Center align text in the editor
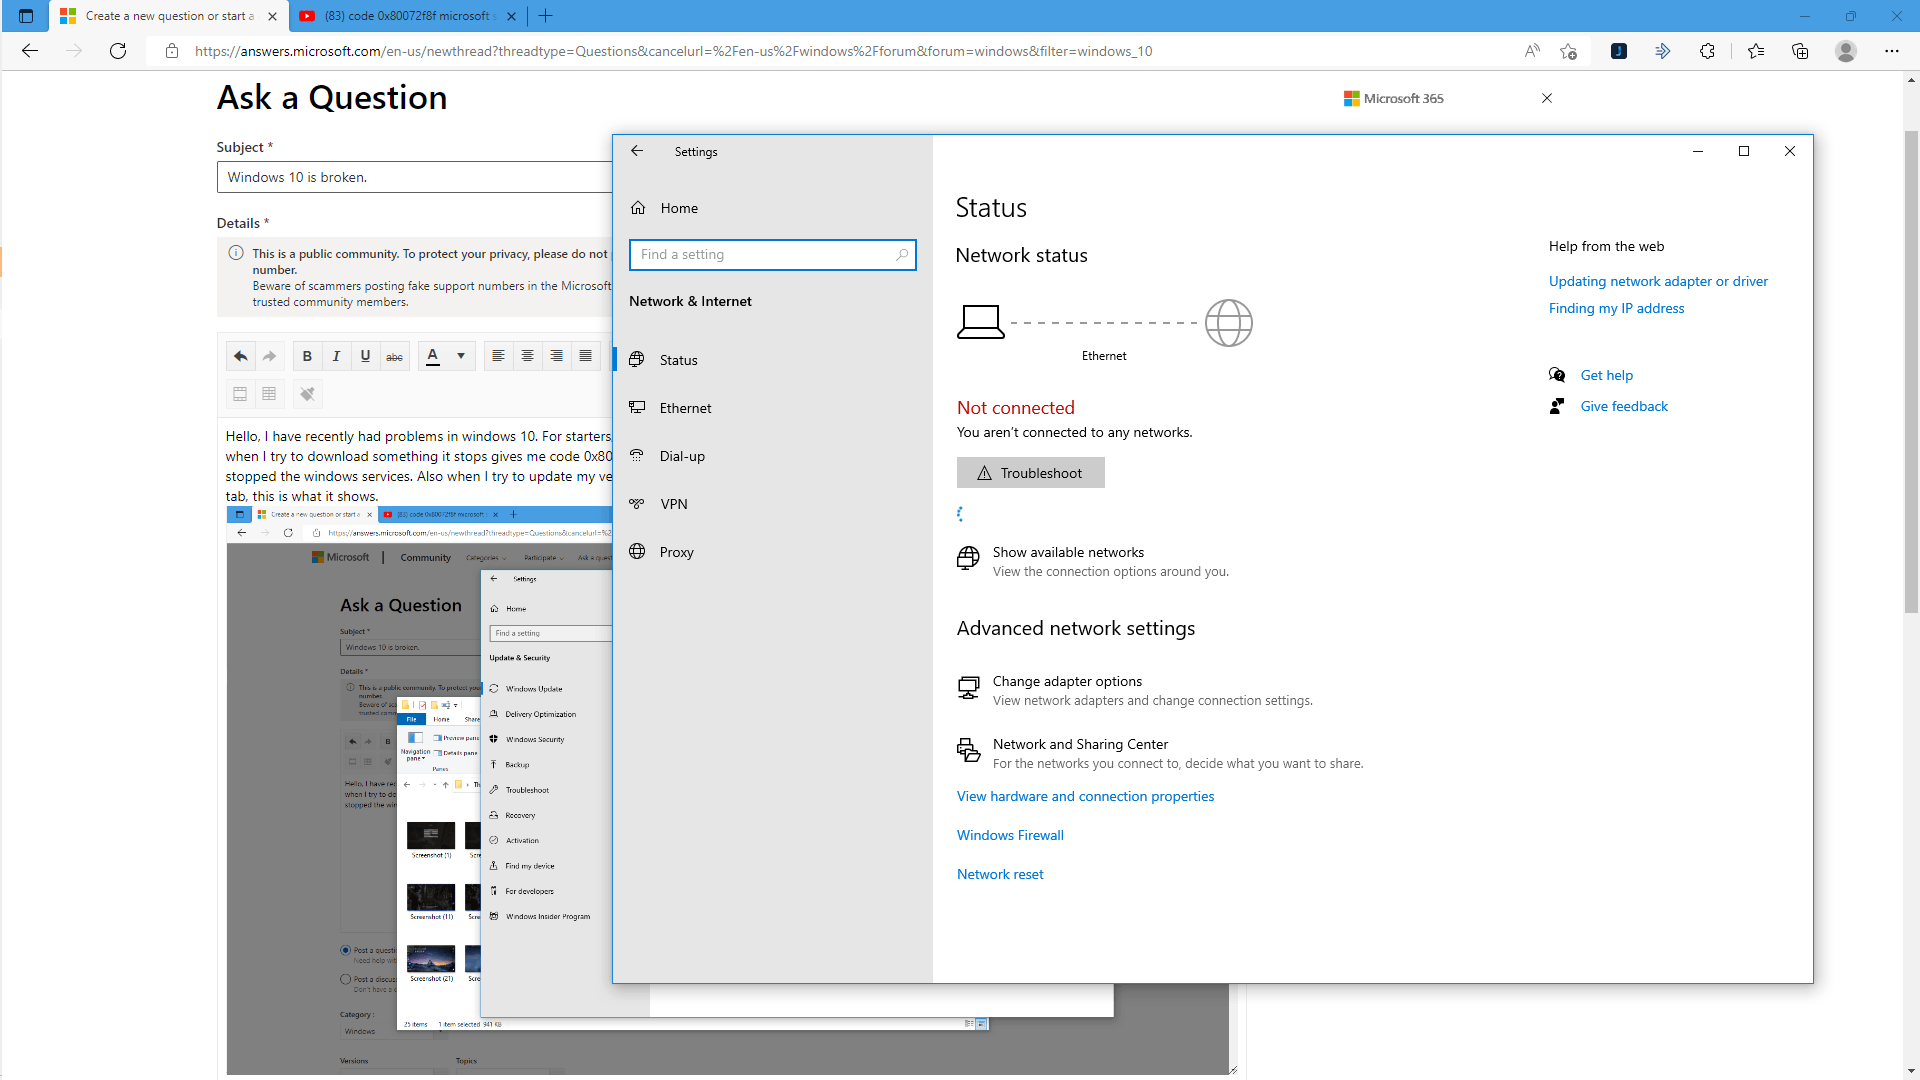Viewport: 1920px width, 1080px height. point(527,356)
